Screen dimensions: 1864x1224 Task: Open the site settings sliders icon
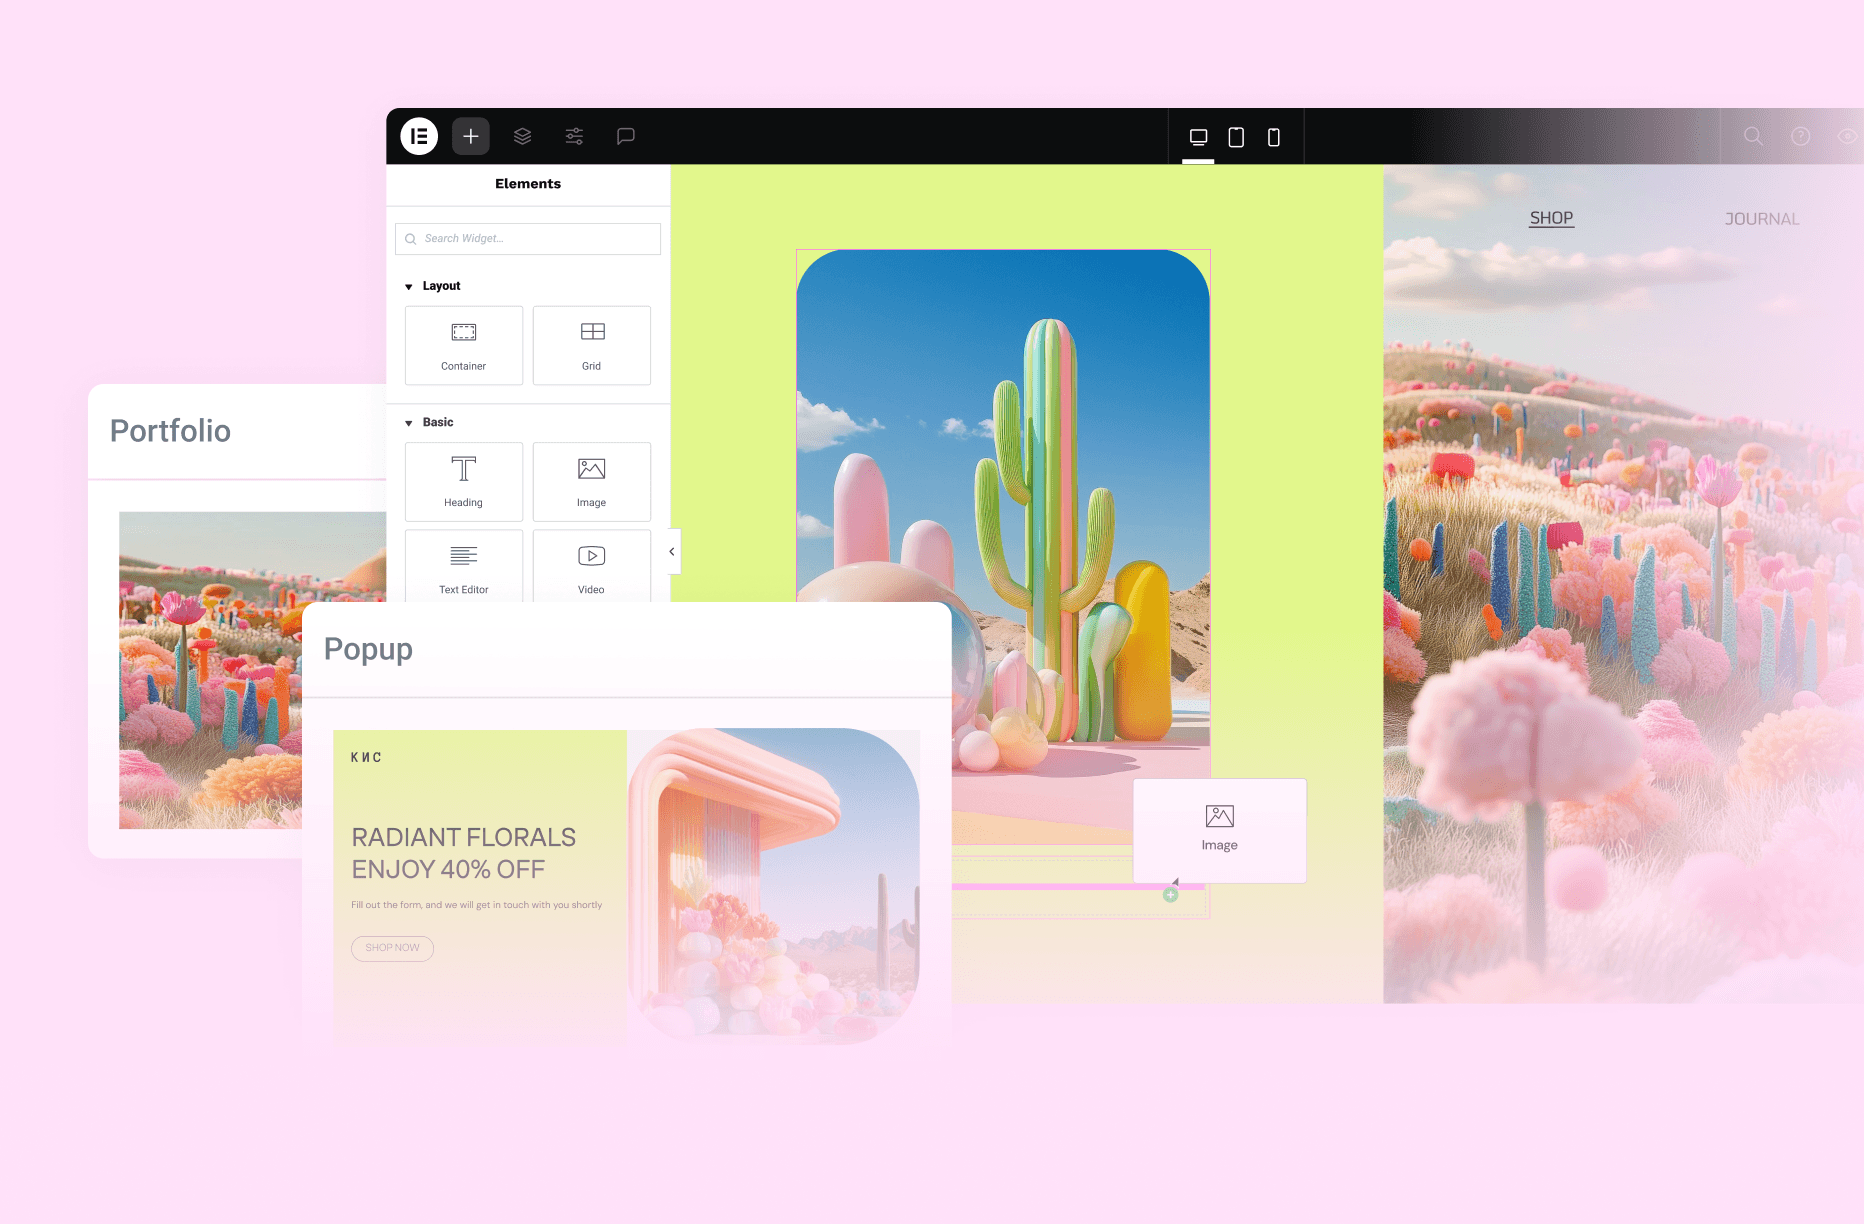(574, 136)
